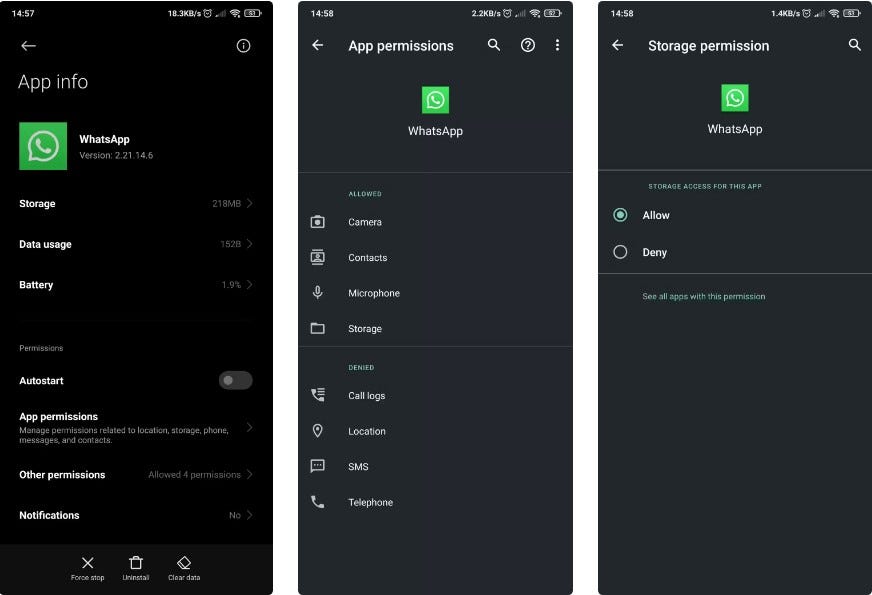Click the help question mark icon
This screenshot has width=872, height=595.
[x=527, y=45]
